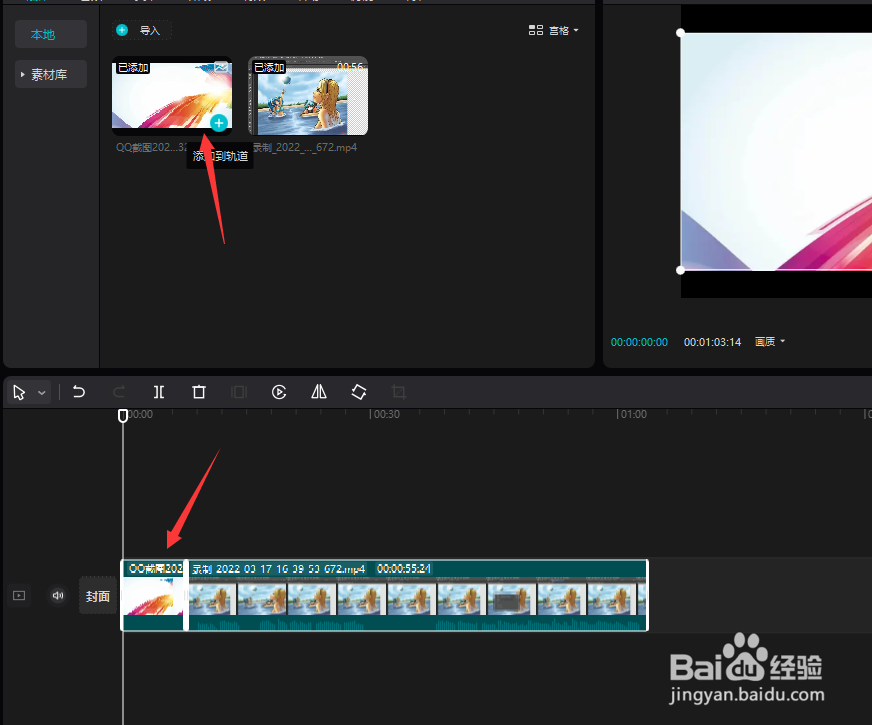Screen dimensions: 872x725
Task: Choose the selection pointer tool
Action: click(x=19, y=393)
